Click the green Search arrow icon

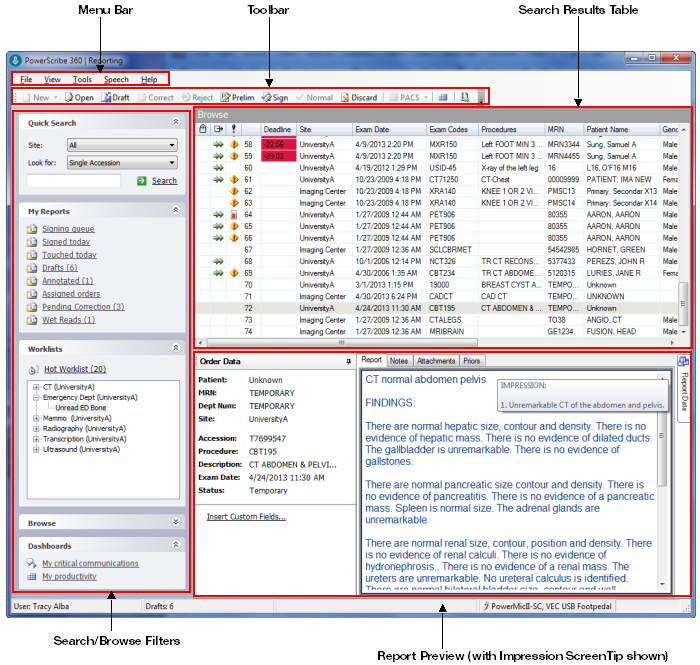pos(142,181)
